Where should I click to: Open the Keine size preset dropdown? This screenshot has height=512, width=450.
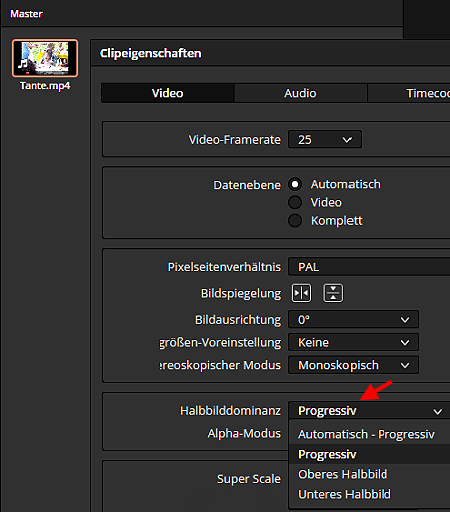tap(353, 342)
